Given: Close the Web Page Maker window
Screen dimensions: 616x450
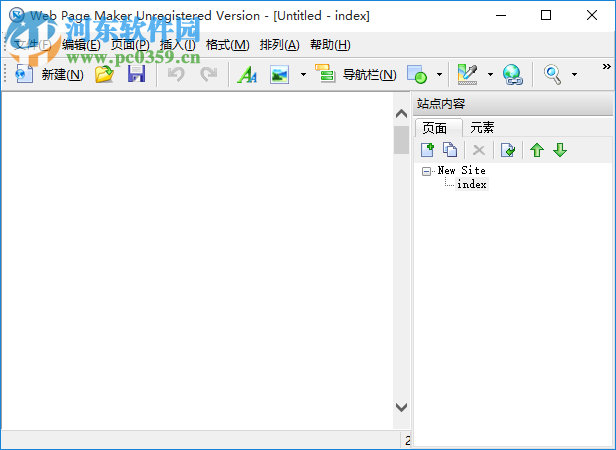Looking at the screenshot, I should click(592, 16).
